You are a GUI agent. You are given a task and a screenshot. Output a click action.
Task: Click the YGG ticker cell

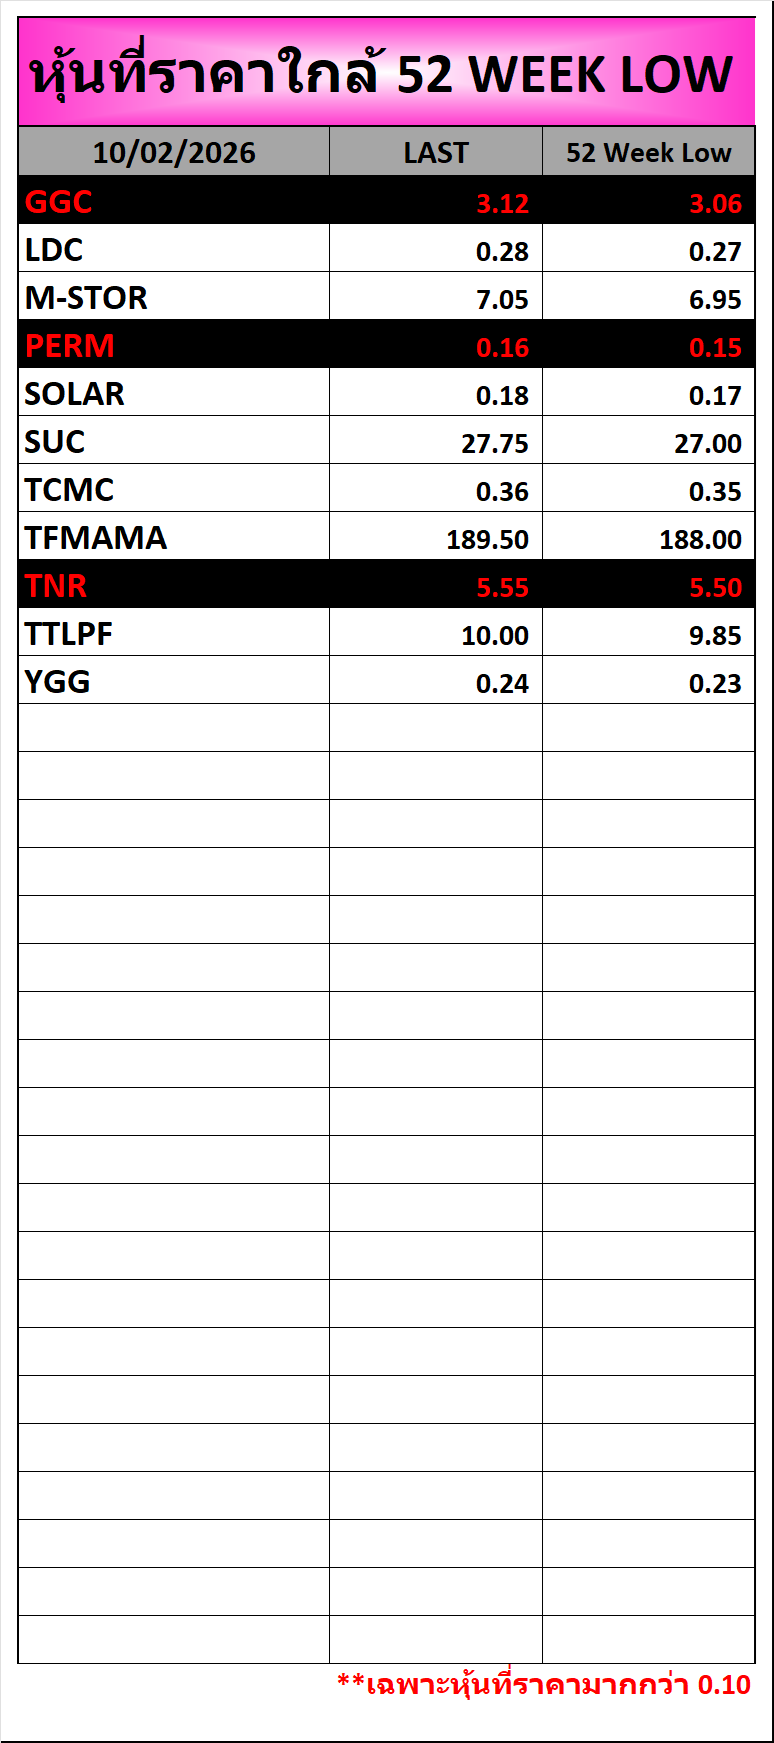coord(58,682)
